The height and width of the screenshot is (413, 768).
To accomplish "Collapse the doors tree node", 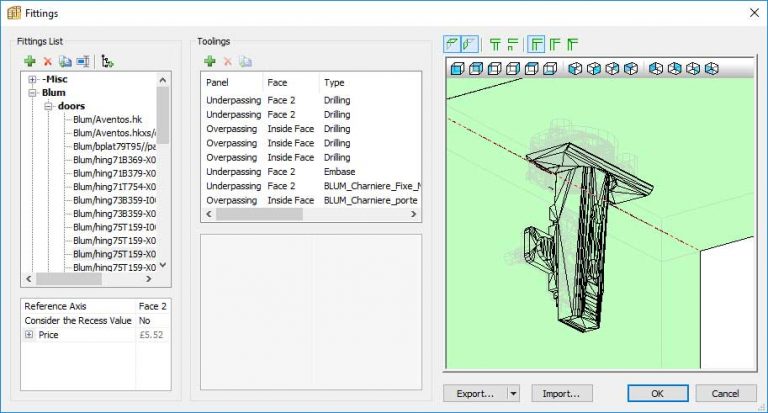I will 48,106.
